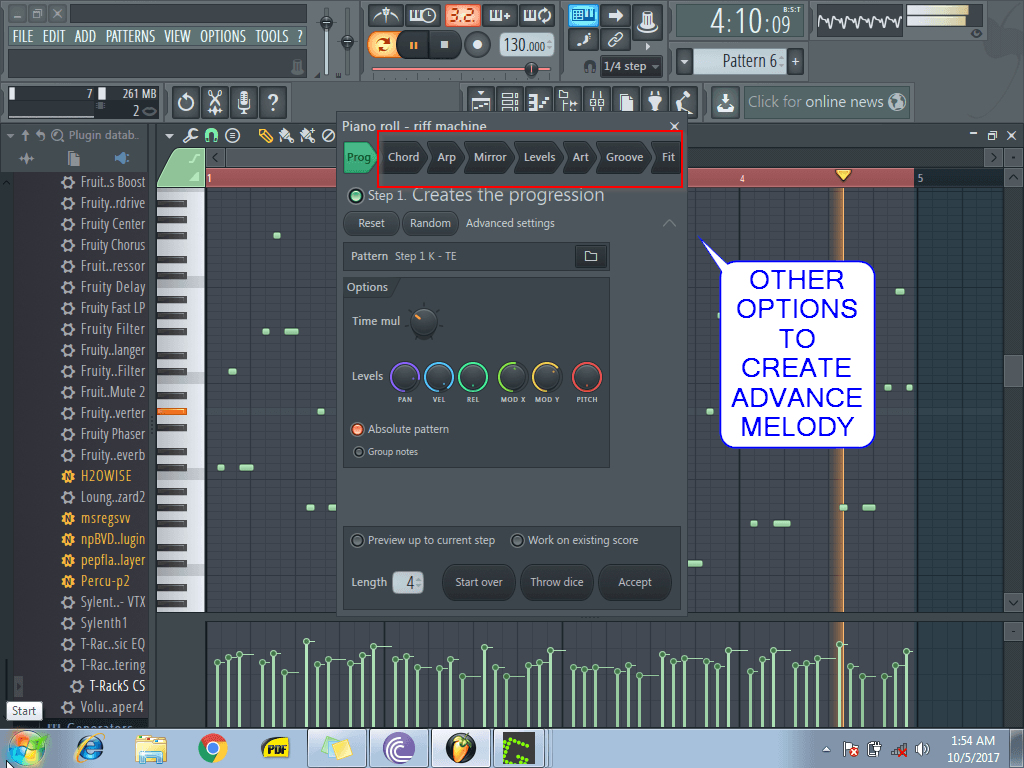Viewport: 1024px width, 768px height.
Task: Enable typing keyboard to piano icon
Action: coord(583,16)
